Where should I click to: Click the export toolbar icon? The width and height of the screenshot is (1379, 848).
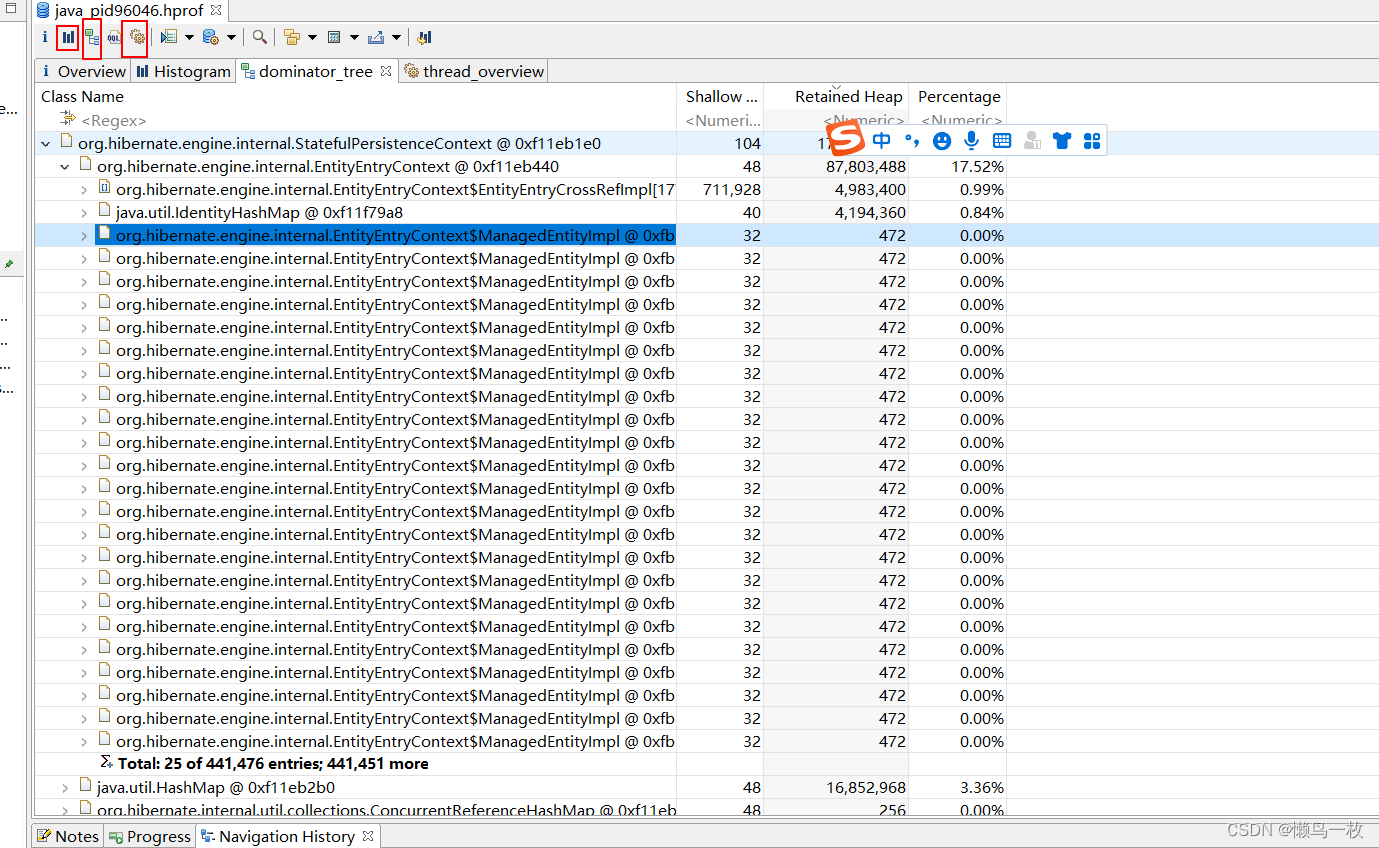tap(376, 38)
